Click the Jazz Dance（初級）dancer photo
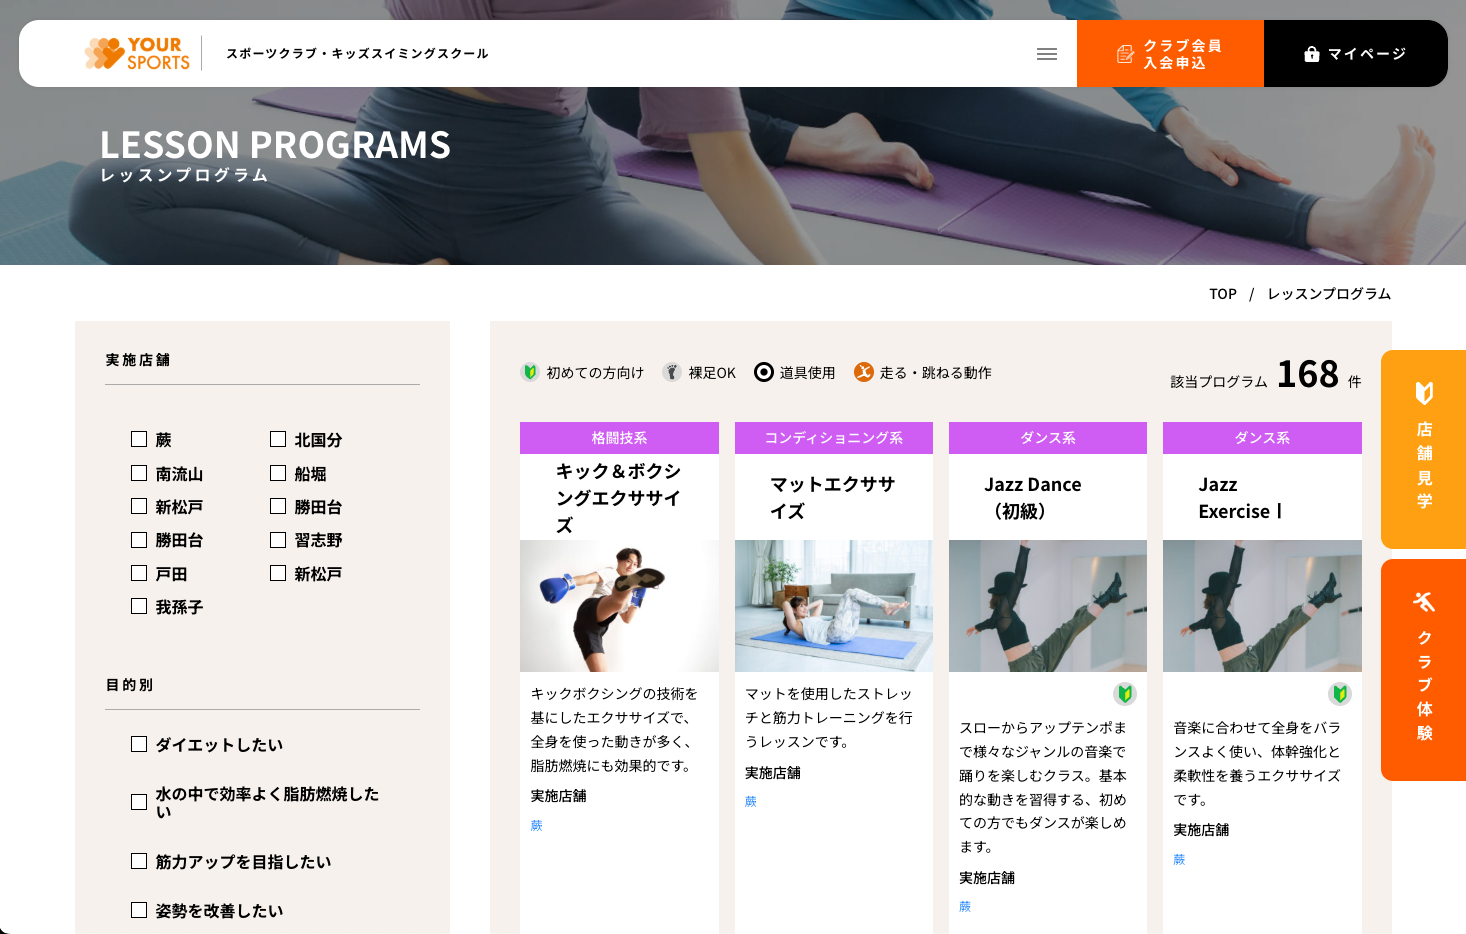 pyautogui.click(x=1048, y=606)
